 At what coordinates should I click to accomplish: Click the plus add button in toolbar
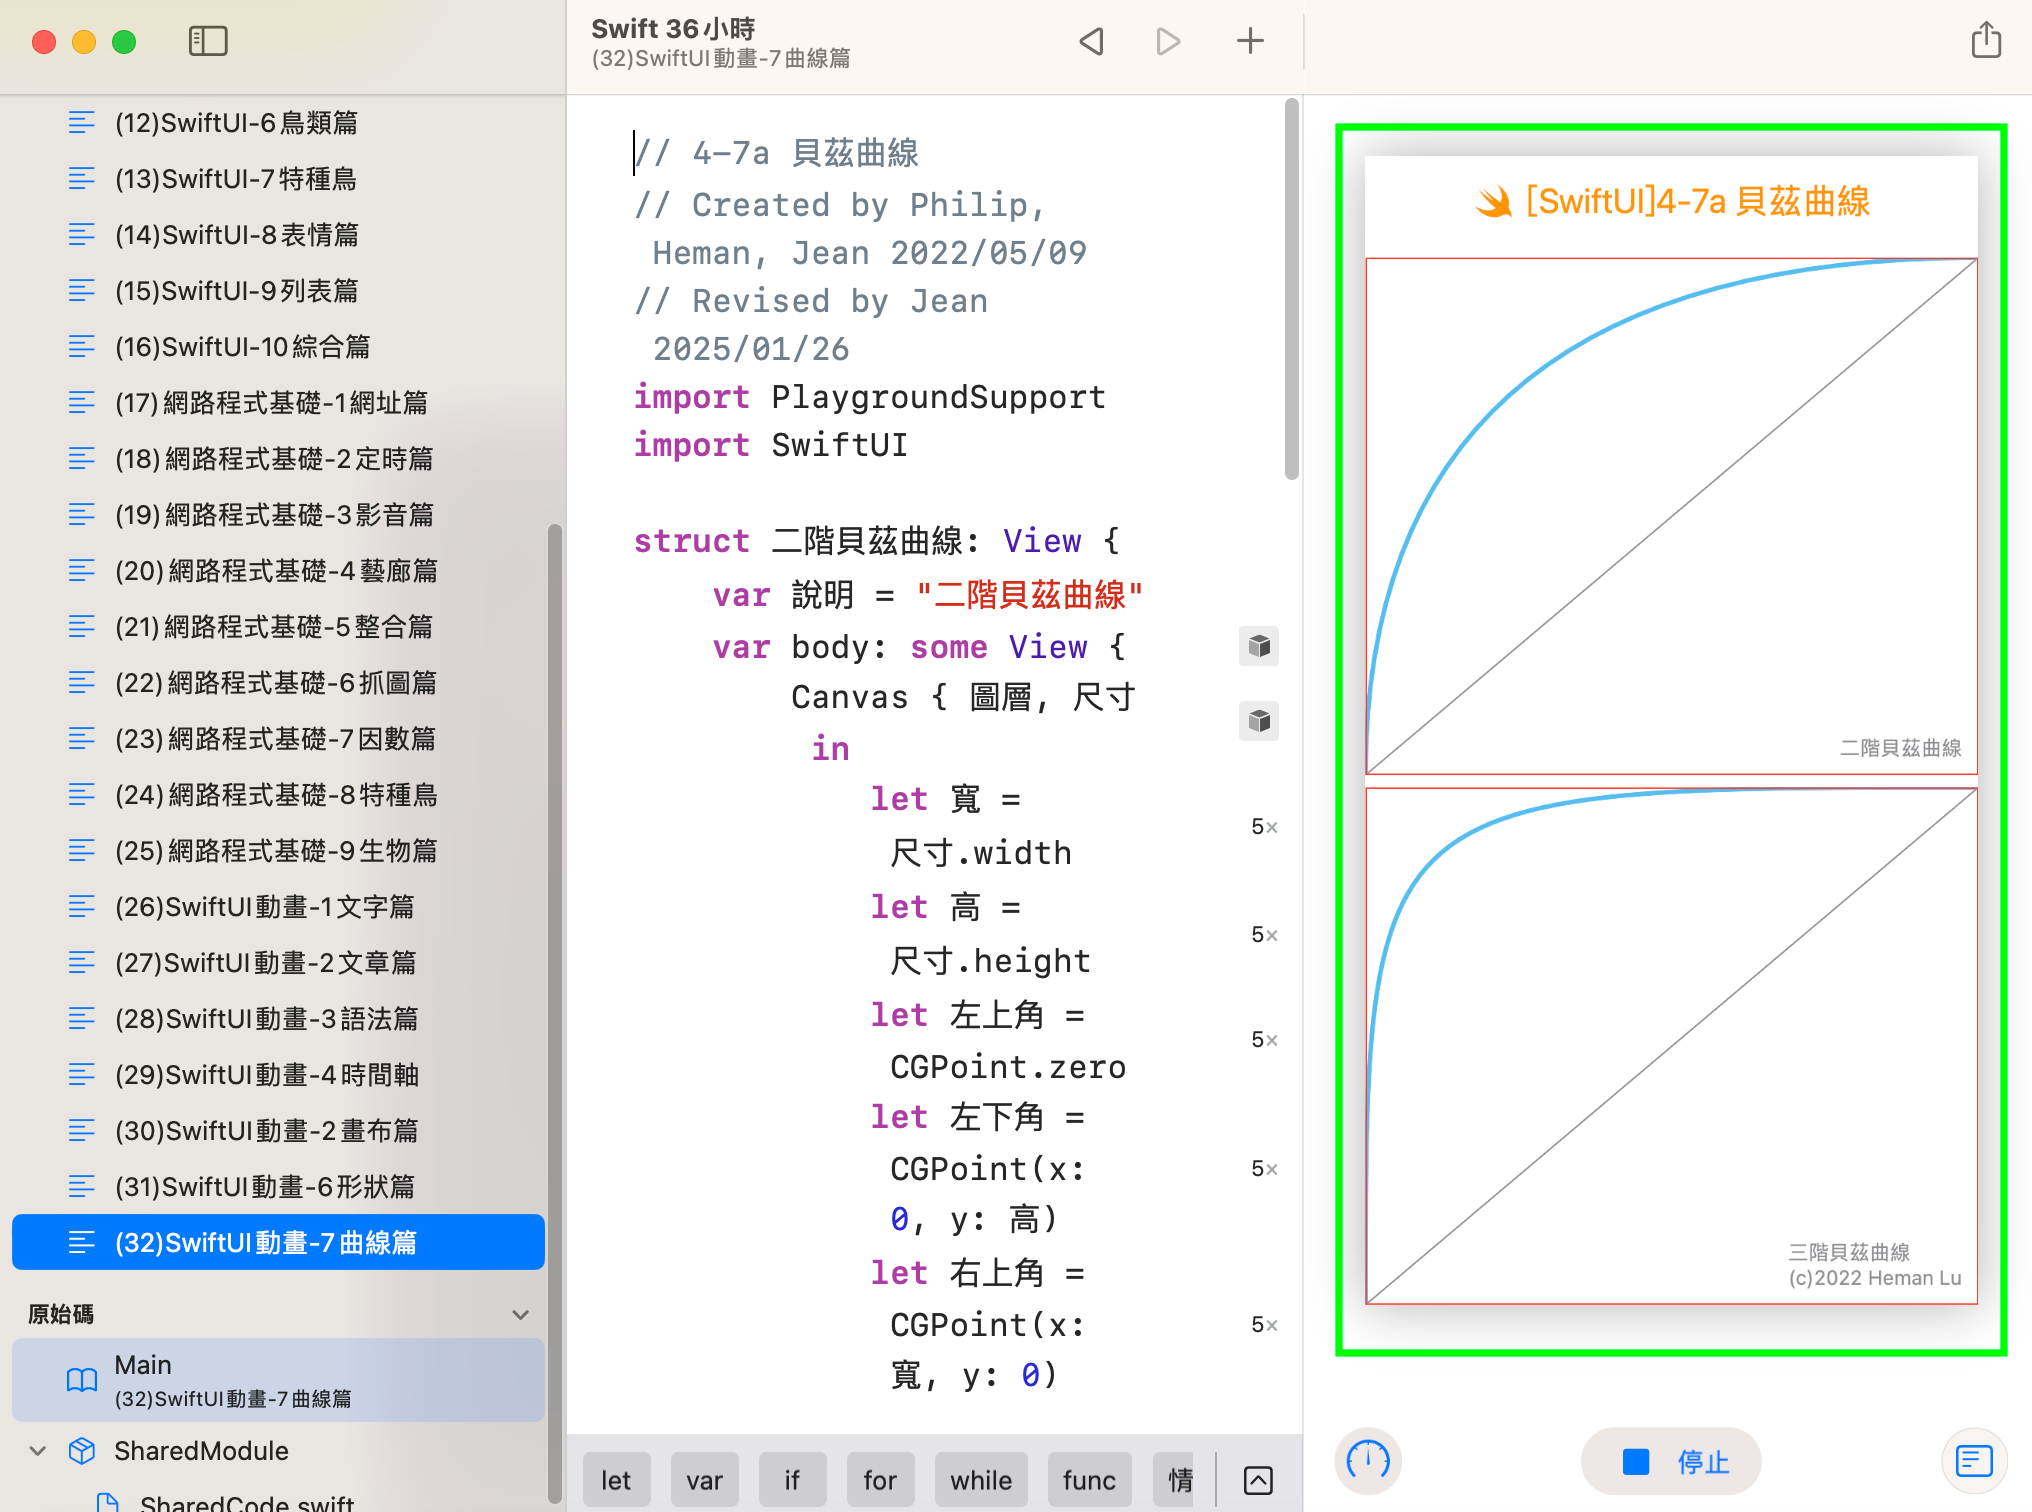click(x=1250, y=41)
